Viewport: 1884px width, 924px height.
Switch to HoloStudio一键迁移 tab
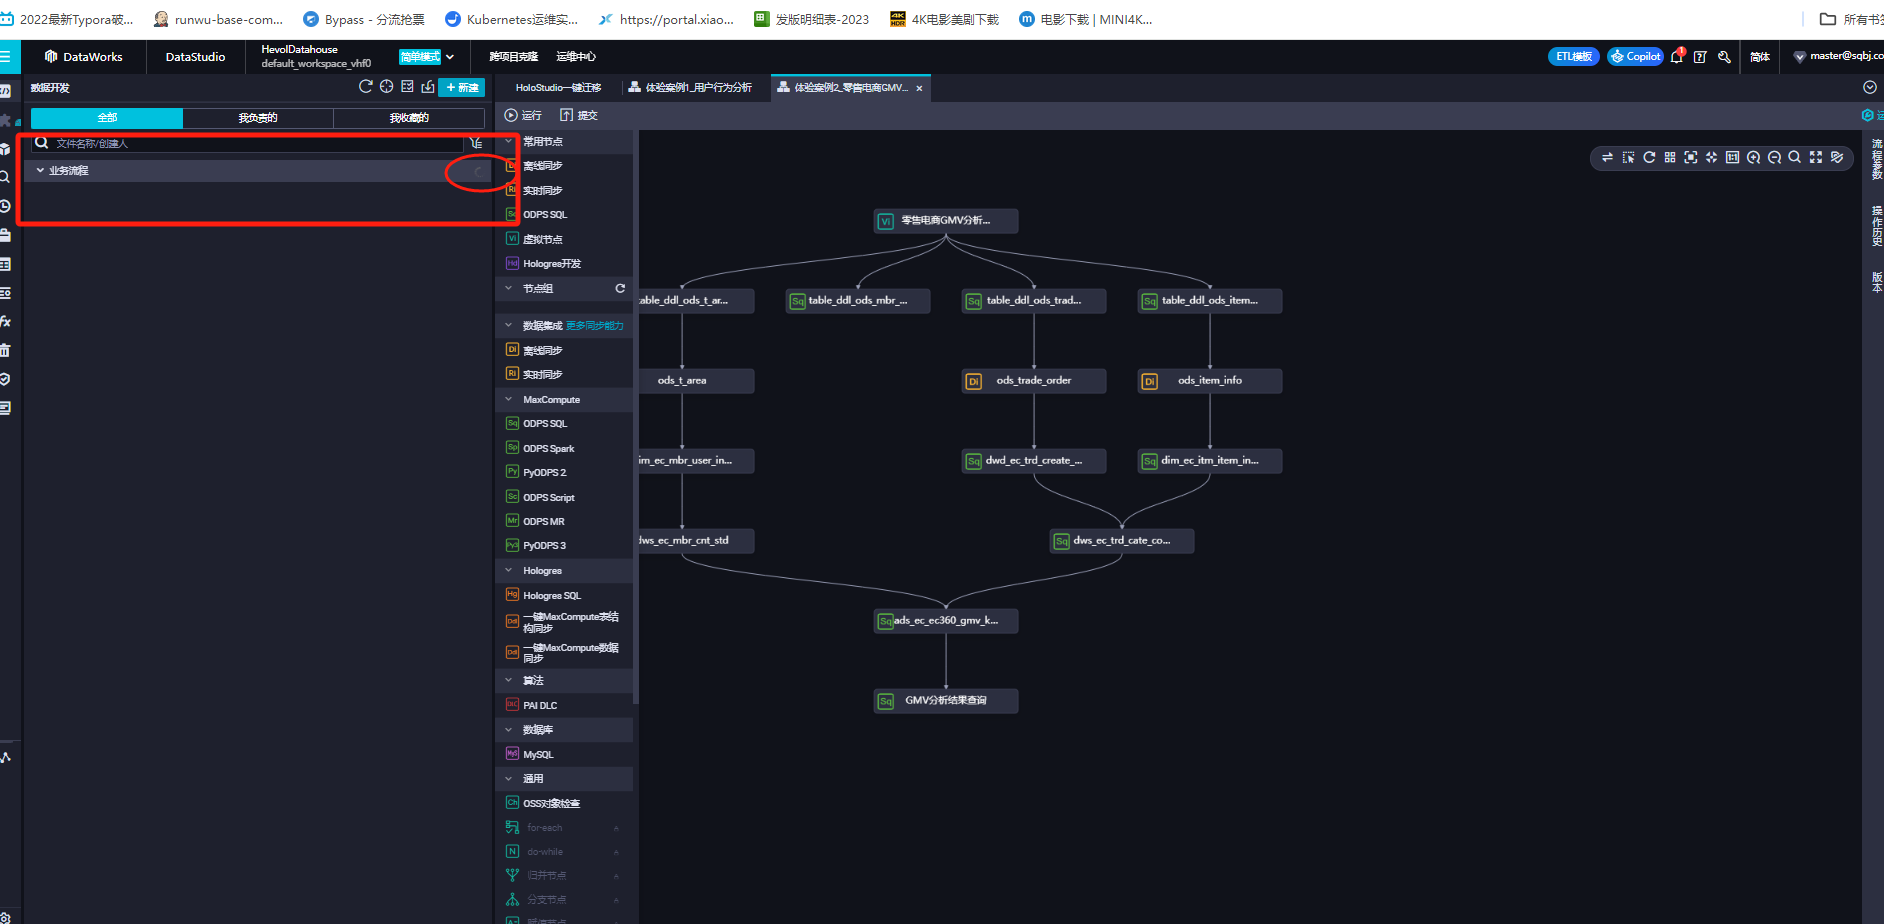tap(558, 88)
